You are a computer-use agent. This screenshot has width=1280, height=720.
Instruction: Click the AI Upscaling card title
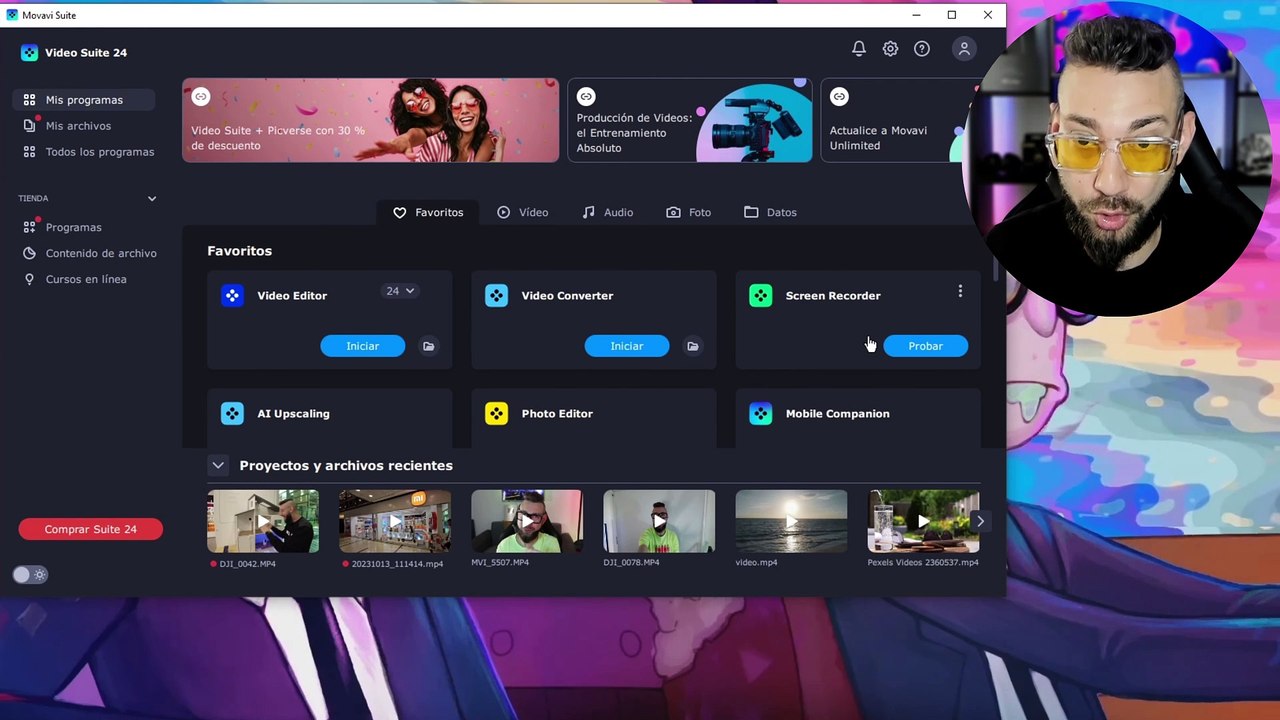click(x=293, y=414)
